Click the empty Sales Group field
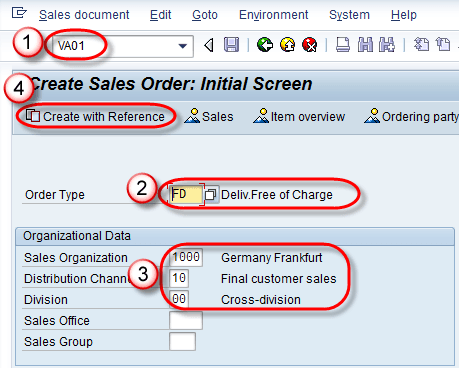 182,341
